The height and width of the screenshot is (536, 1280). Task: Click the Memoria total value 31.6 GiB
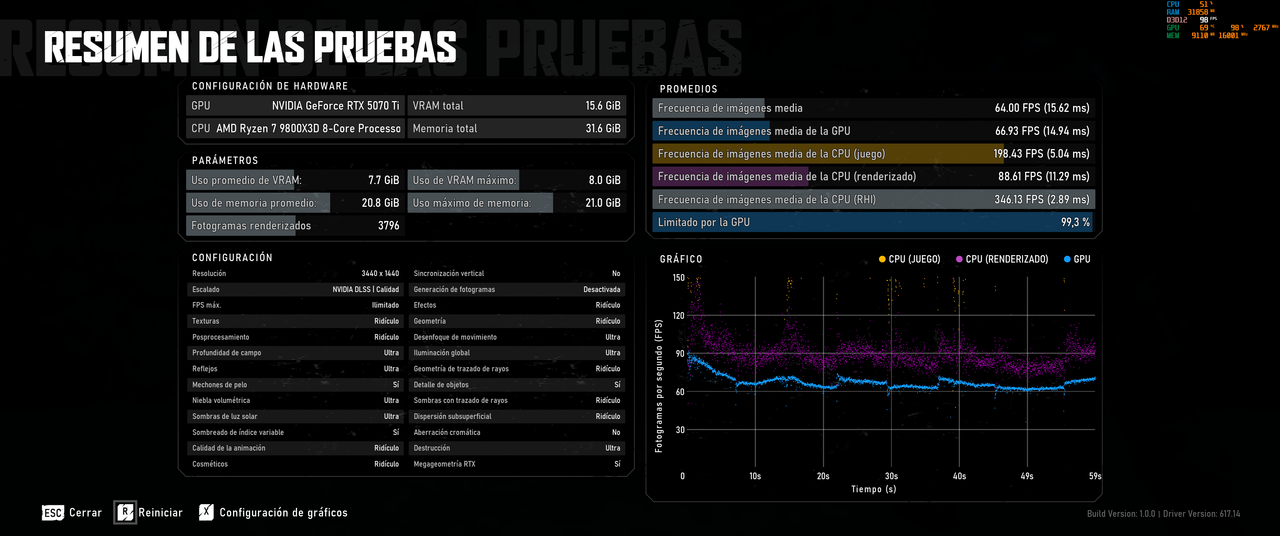tap(603, 129)
